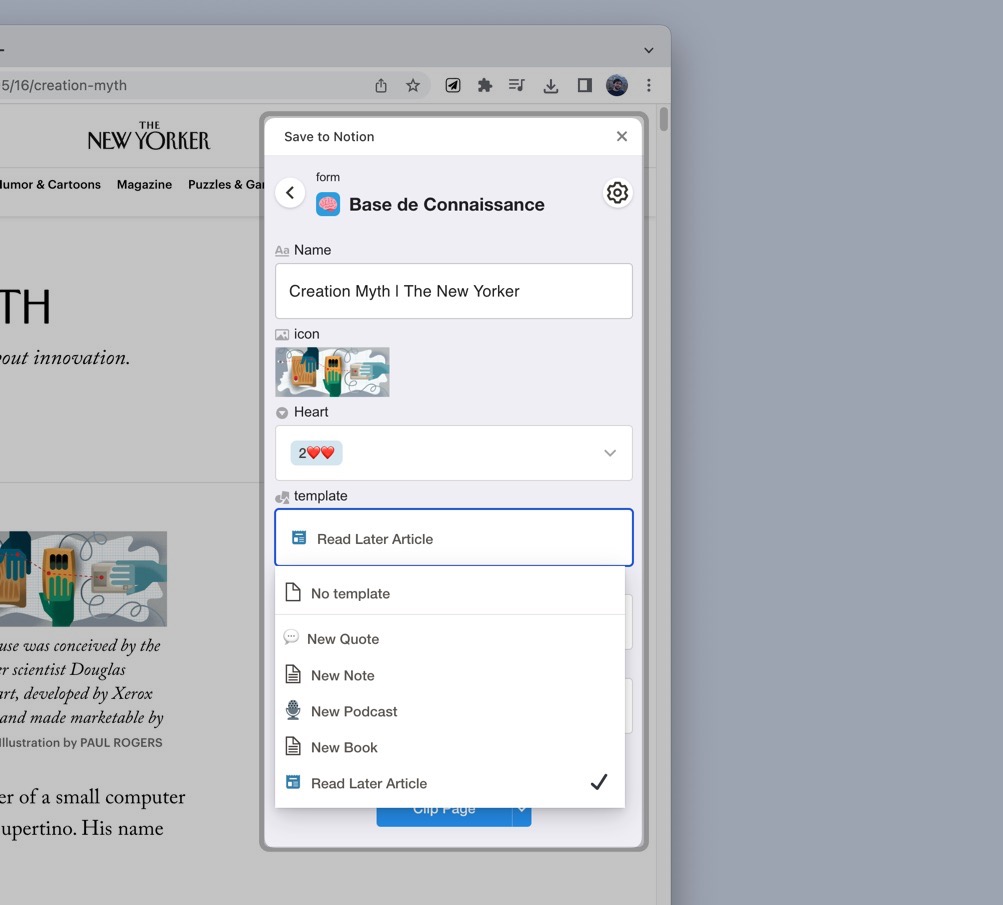Open the Save to Notion extension icon
The width and height of the screenshot is (1003, 905).
coord(453,85)
